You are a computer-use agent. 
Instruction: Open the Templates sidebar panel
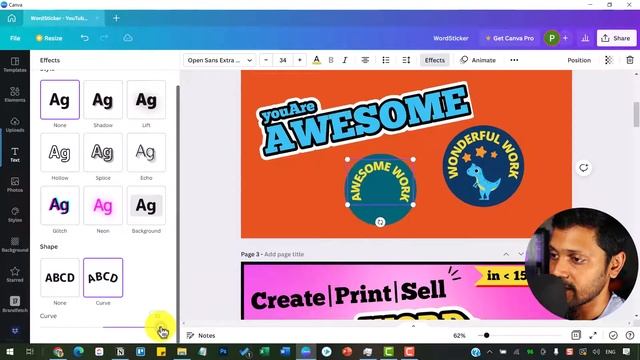(x=15, y=64)
